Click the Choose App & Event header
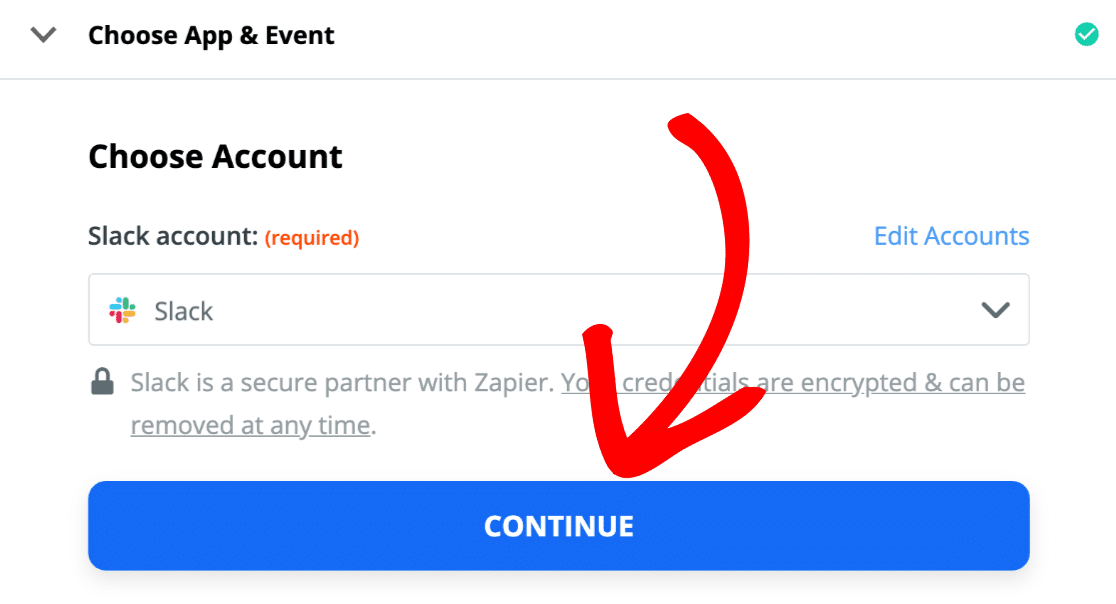Image resolution: width=1116 pixels, height=604 pixels. point(211,36)
